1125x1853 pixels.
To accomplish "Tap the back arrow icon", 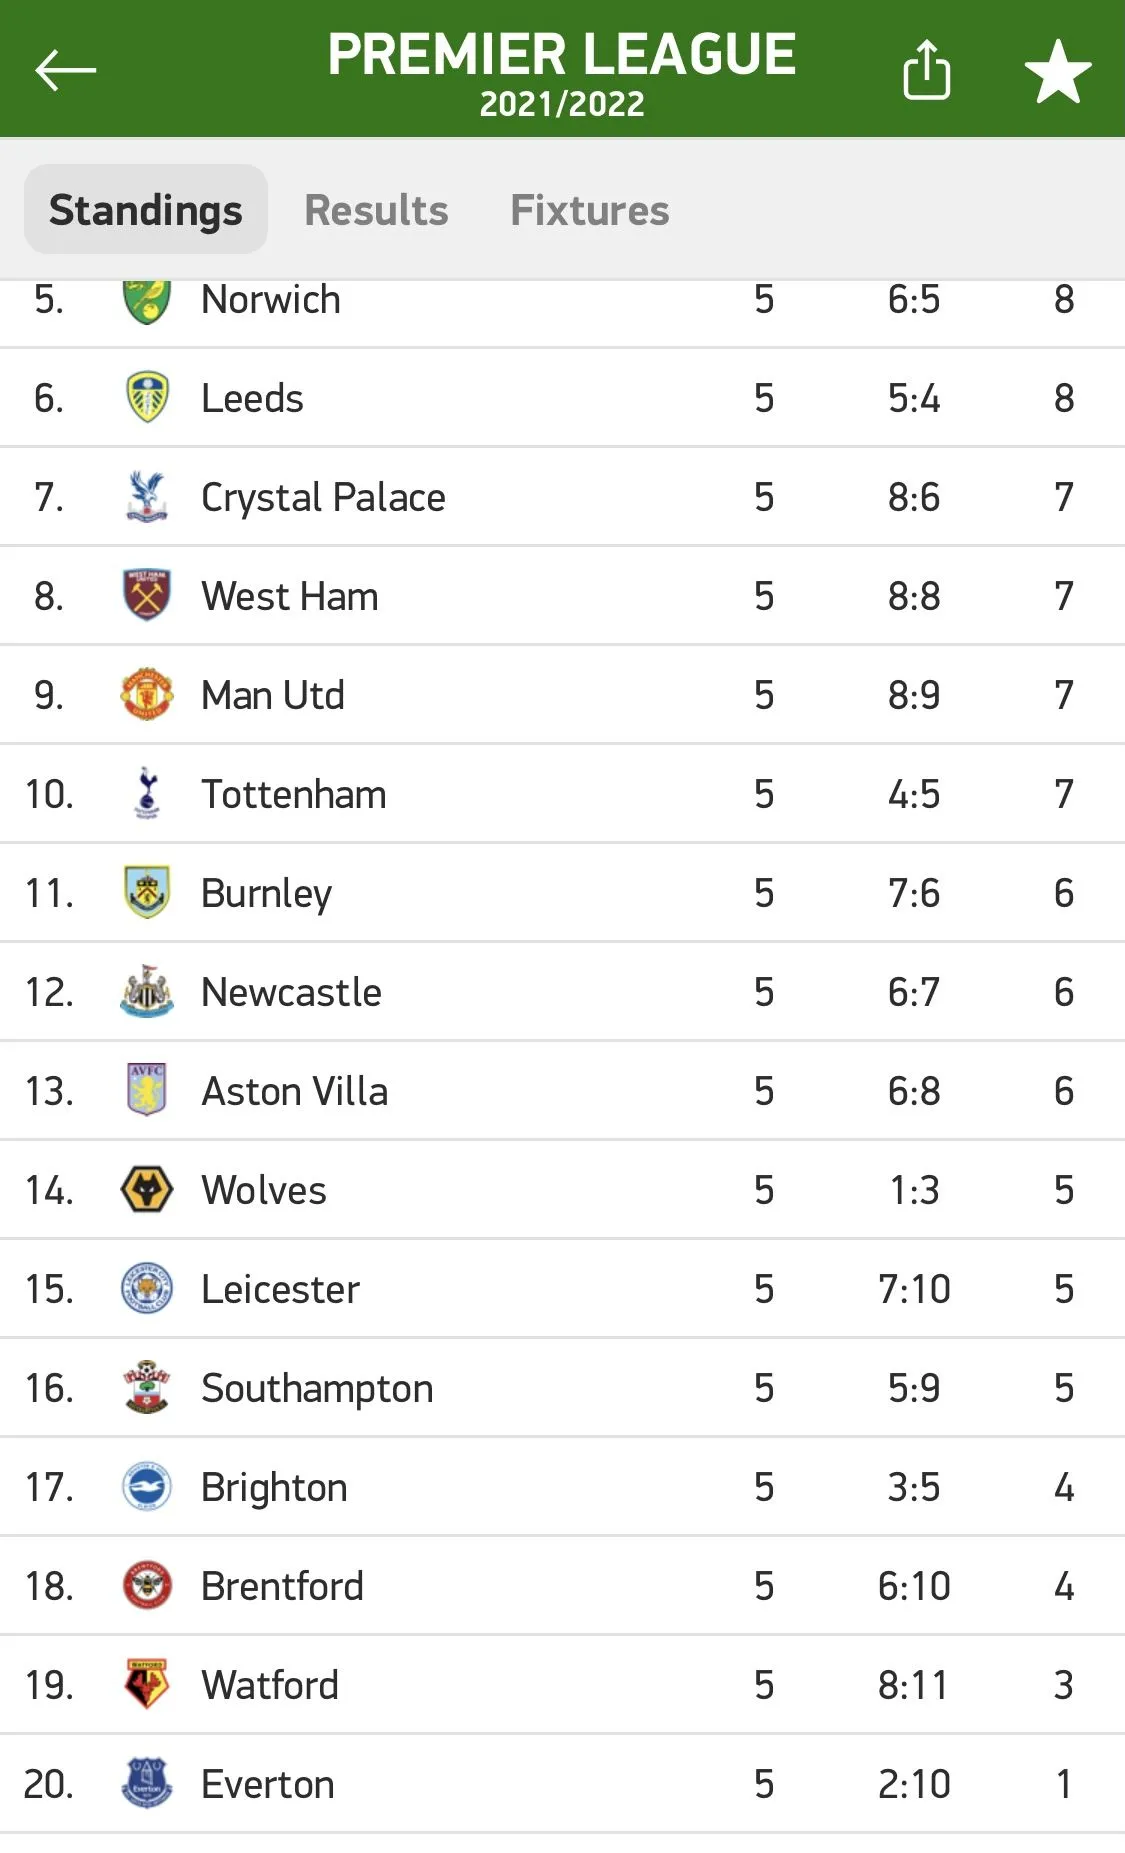I will (65, 70).
